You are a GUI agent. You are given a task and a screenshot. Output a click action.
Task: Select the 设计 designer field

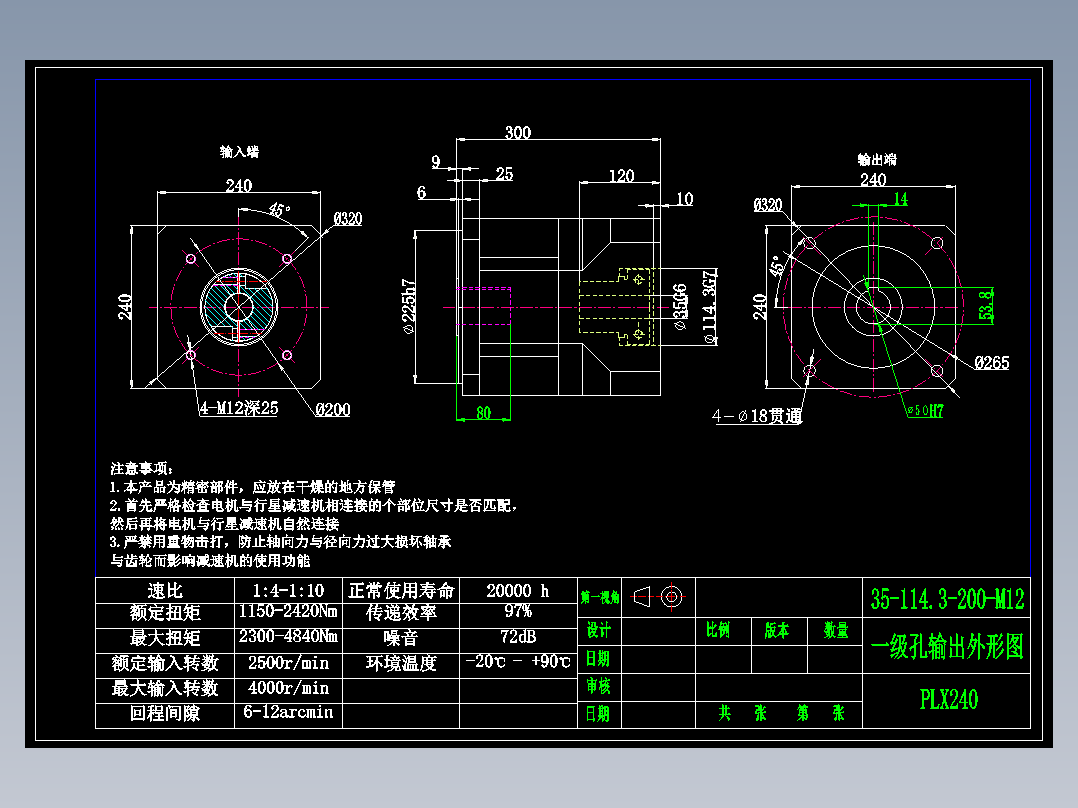pyautogui.click(x=597, y=631)
